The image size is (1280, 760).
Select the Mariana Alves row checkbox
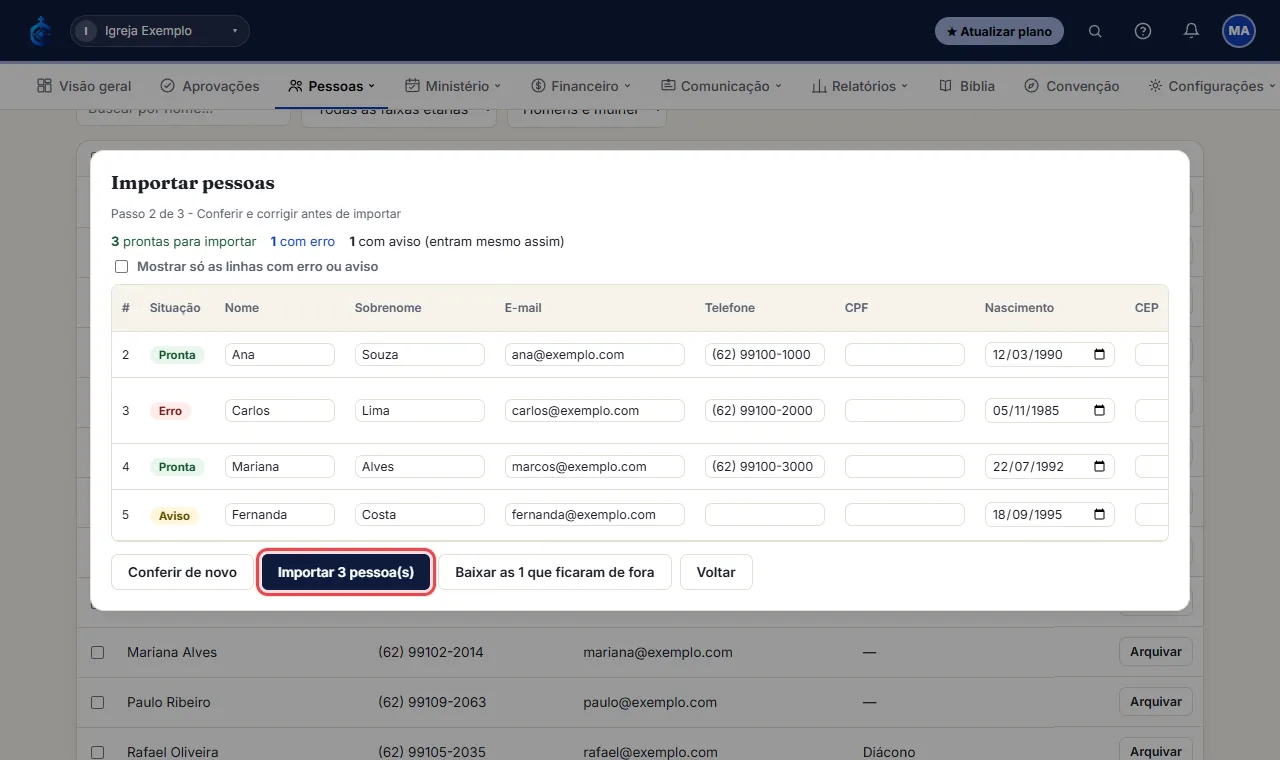98,652
